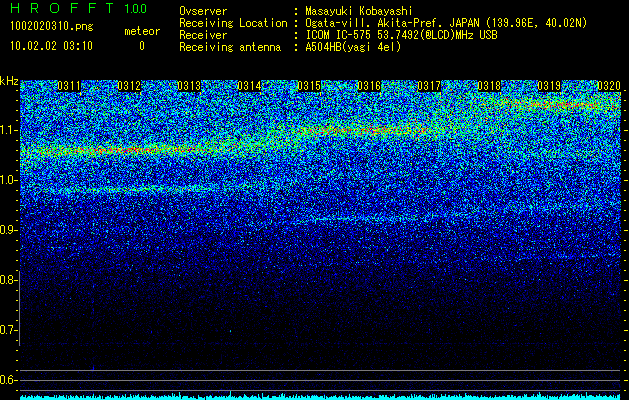Screen dimensions: 629x400
Task: Click the version number 1.0.0
Action: tap(135, 9)
